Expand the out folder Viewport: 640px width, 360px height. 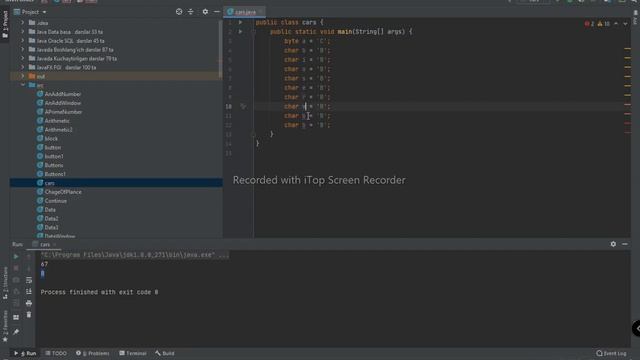pos(22,76)
